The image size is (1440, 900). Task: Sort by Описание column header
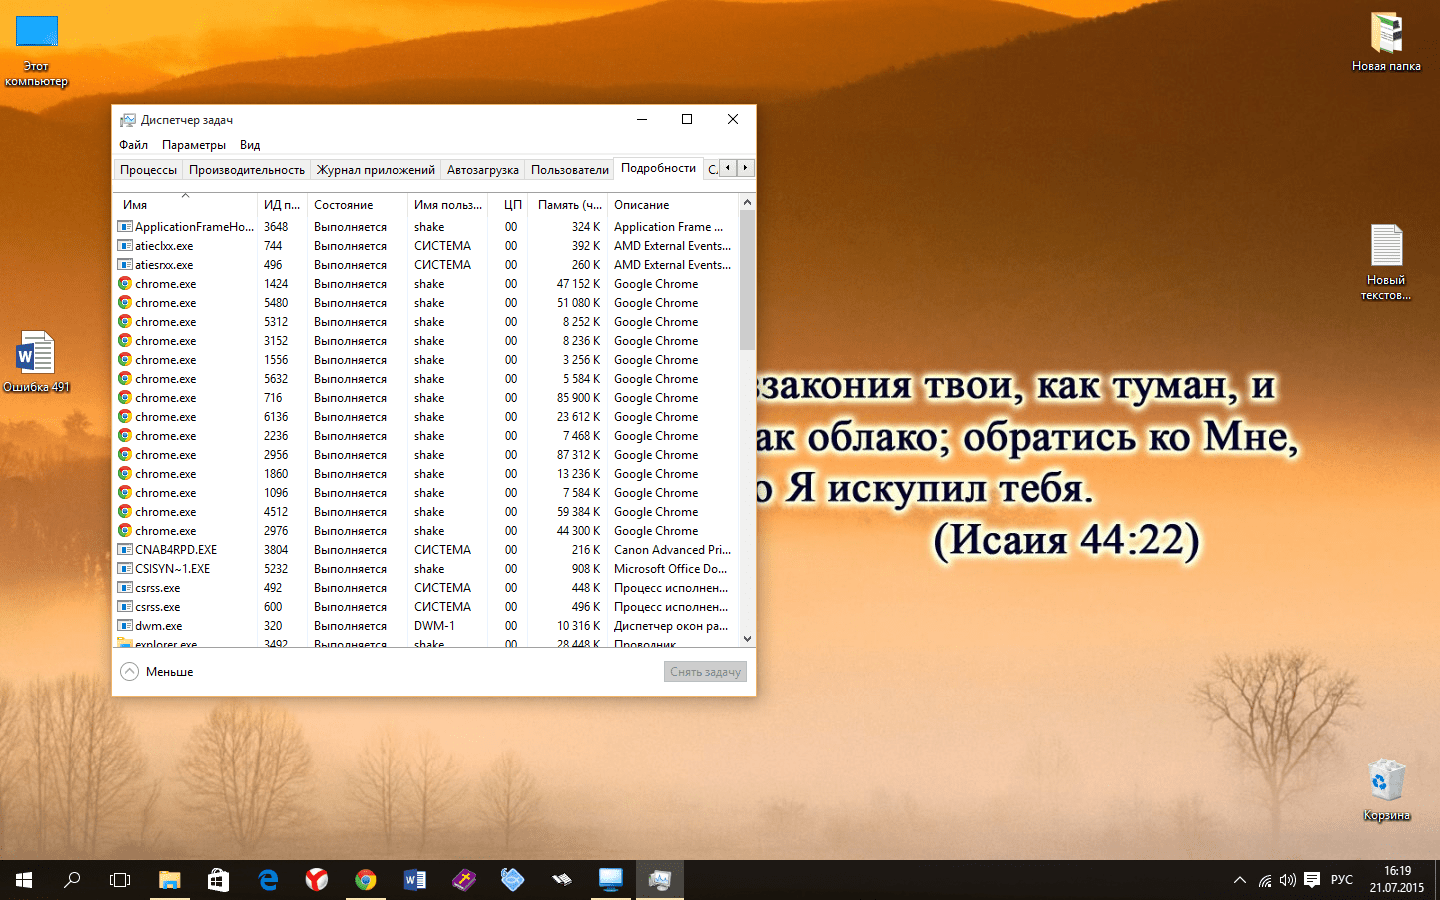[673, 204]
